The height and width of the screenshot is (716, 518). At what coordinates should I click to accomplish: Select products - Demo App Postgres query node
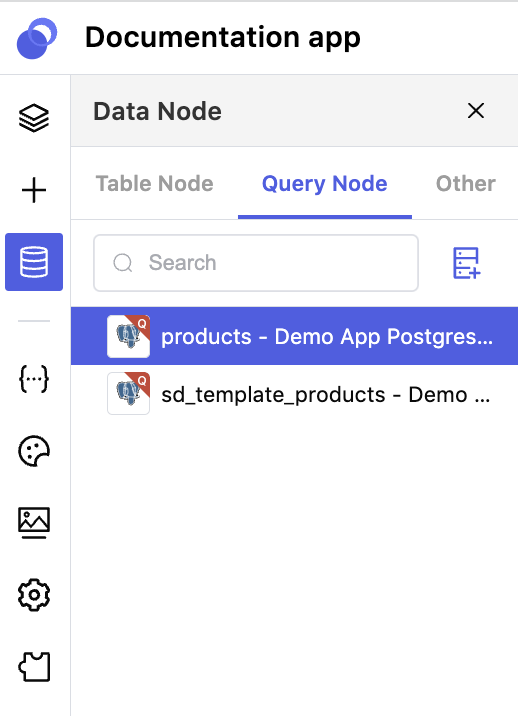(x=294, y=336)
